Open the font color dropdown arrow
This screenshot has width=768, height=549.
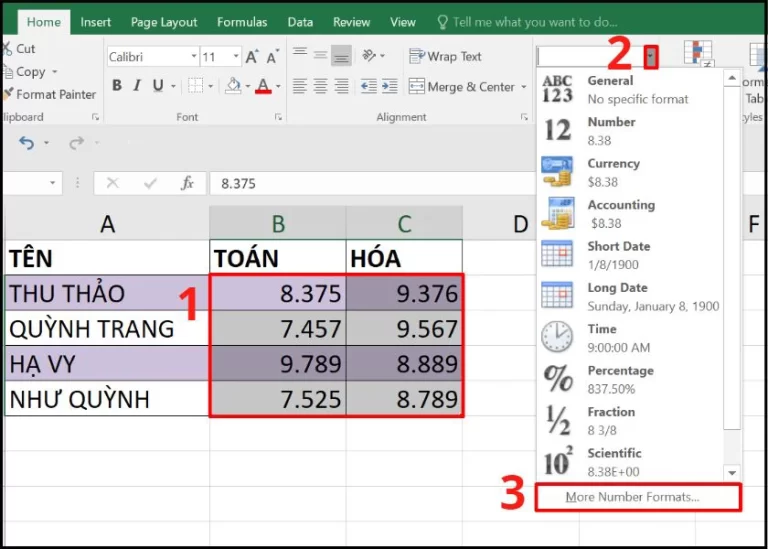pos(278,87)
